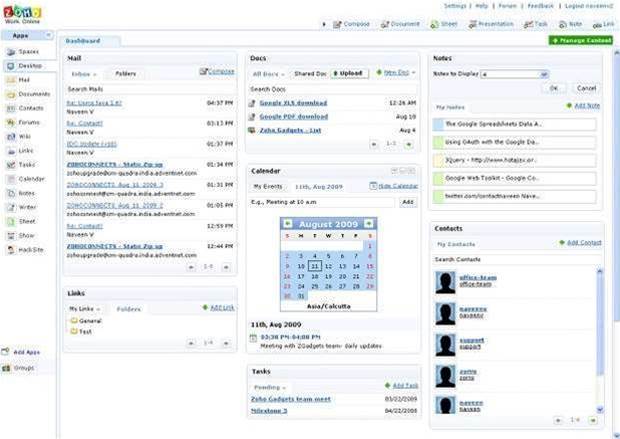
Task: Click Add Task link
Action: tap(402, 386)
